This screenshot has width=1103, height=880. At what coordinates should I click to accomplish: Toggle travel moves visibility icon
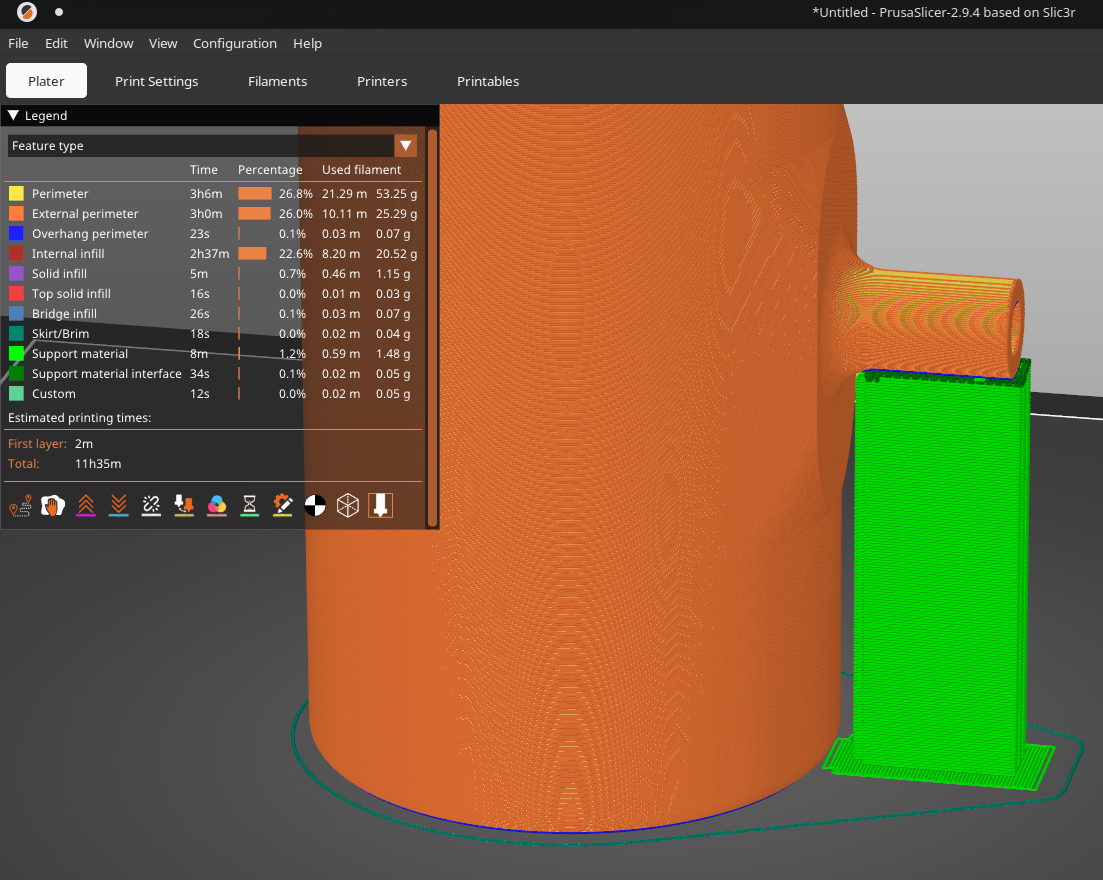point(19,506)
